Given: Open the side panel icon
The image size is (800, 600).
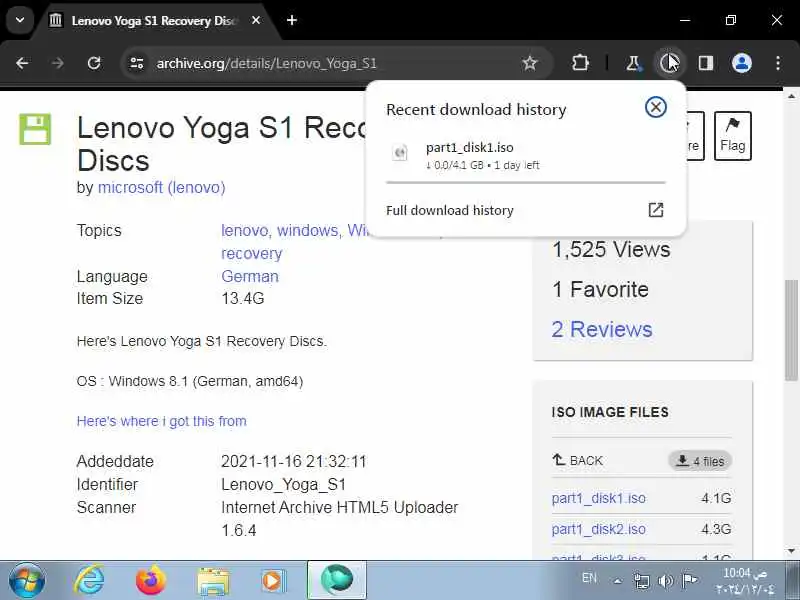Looking at the screenshot, I should (706, 63).
